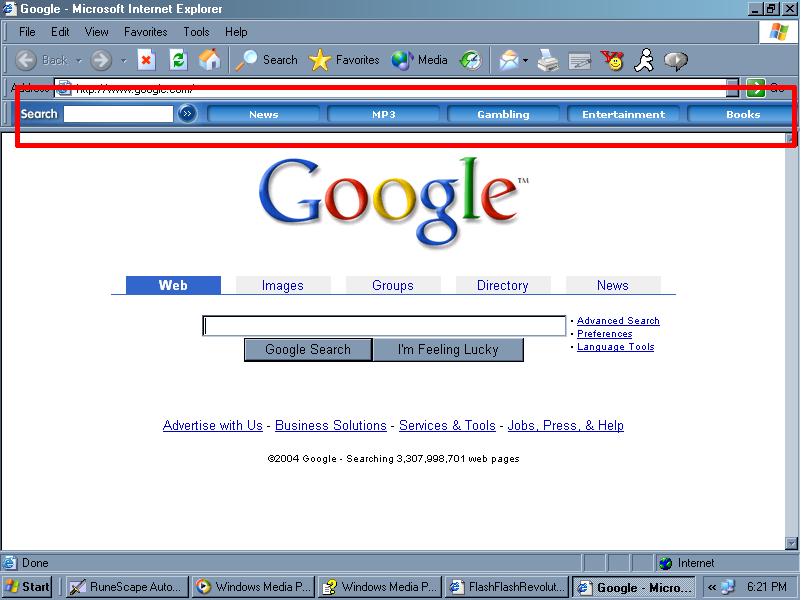Launch the AIM running man icon
Image resolution: width=801 pixels, height=600 pixels.
point(644,60)
